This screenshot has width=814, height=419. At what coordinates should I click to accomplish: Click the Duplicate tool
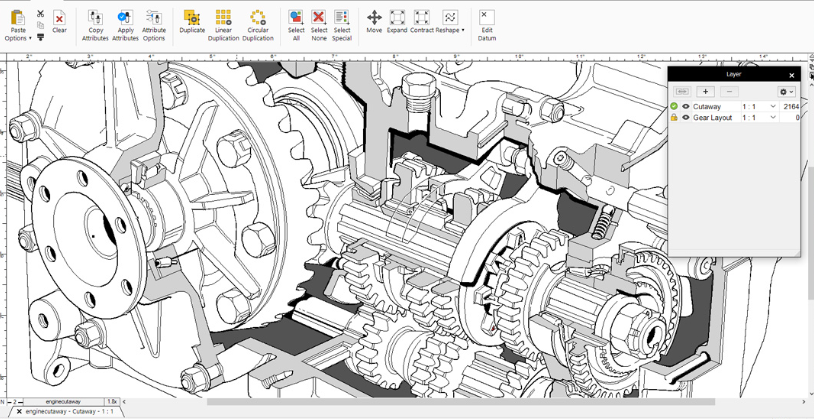click(192, 21)
